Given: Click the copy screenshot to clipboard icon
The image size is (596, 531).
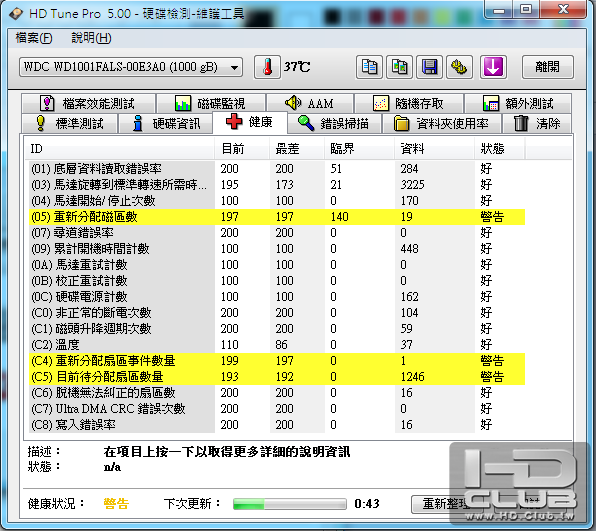Looking at the screenshot, I should coord(399,67).
